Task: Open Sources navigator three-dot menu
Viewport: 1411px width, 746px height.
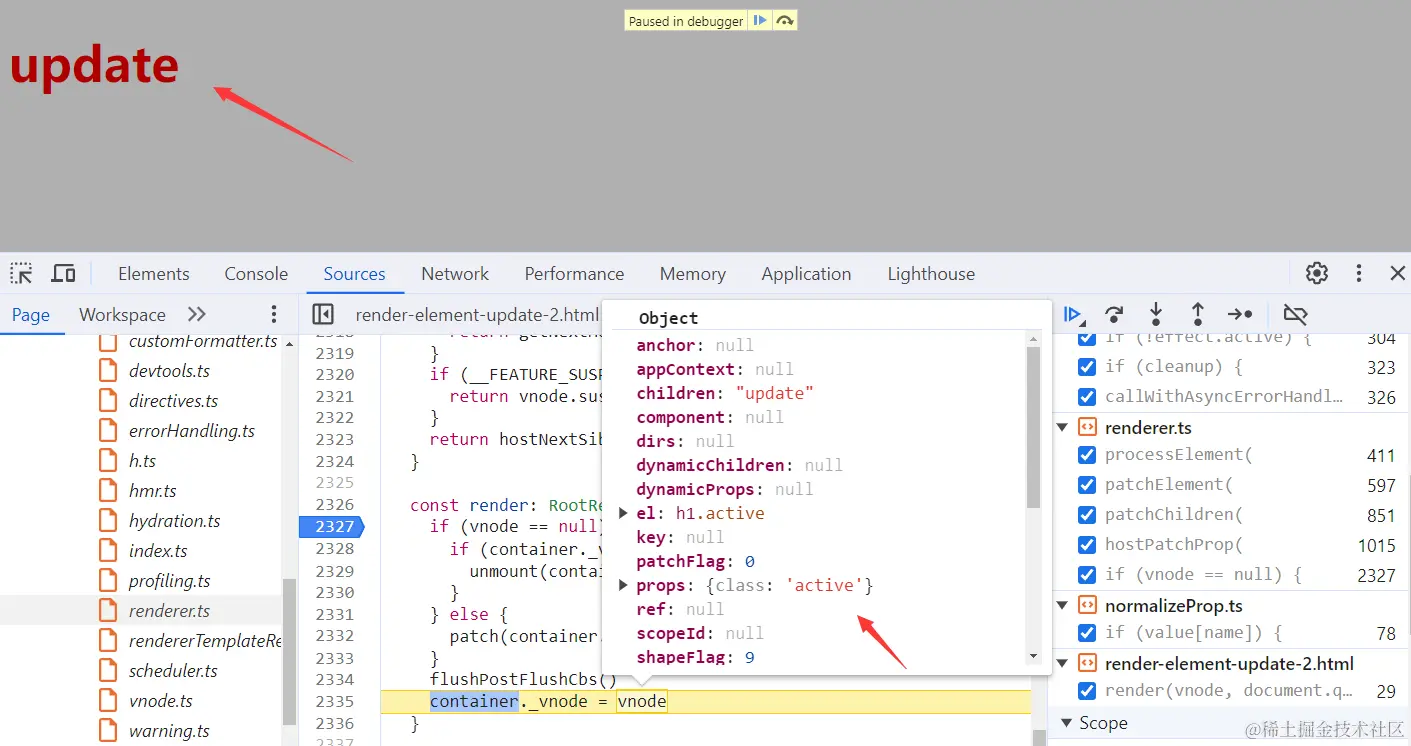Action: click(274, 314)
